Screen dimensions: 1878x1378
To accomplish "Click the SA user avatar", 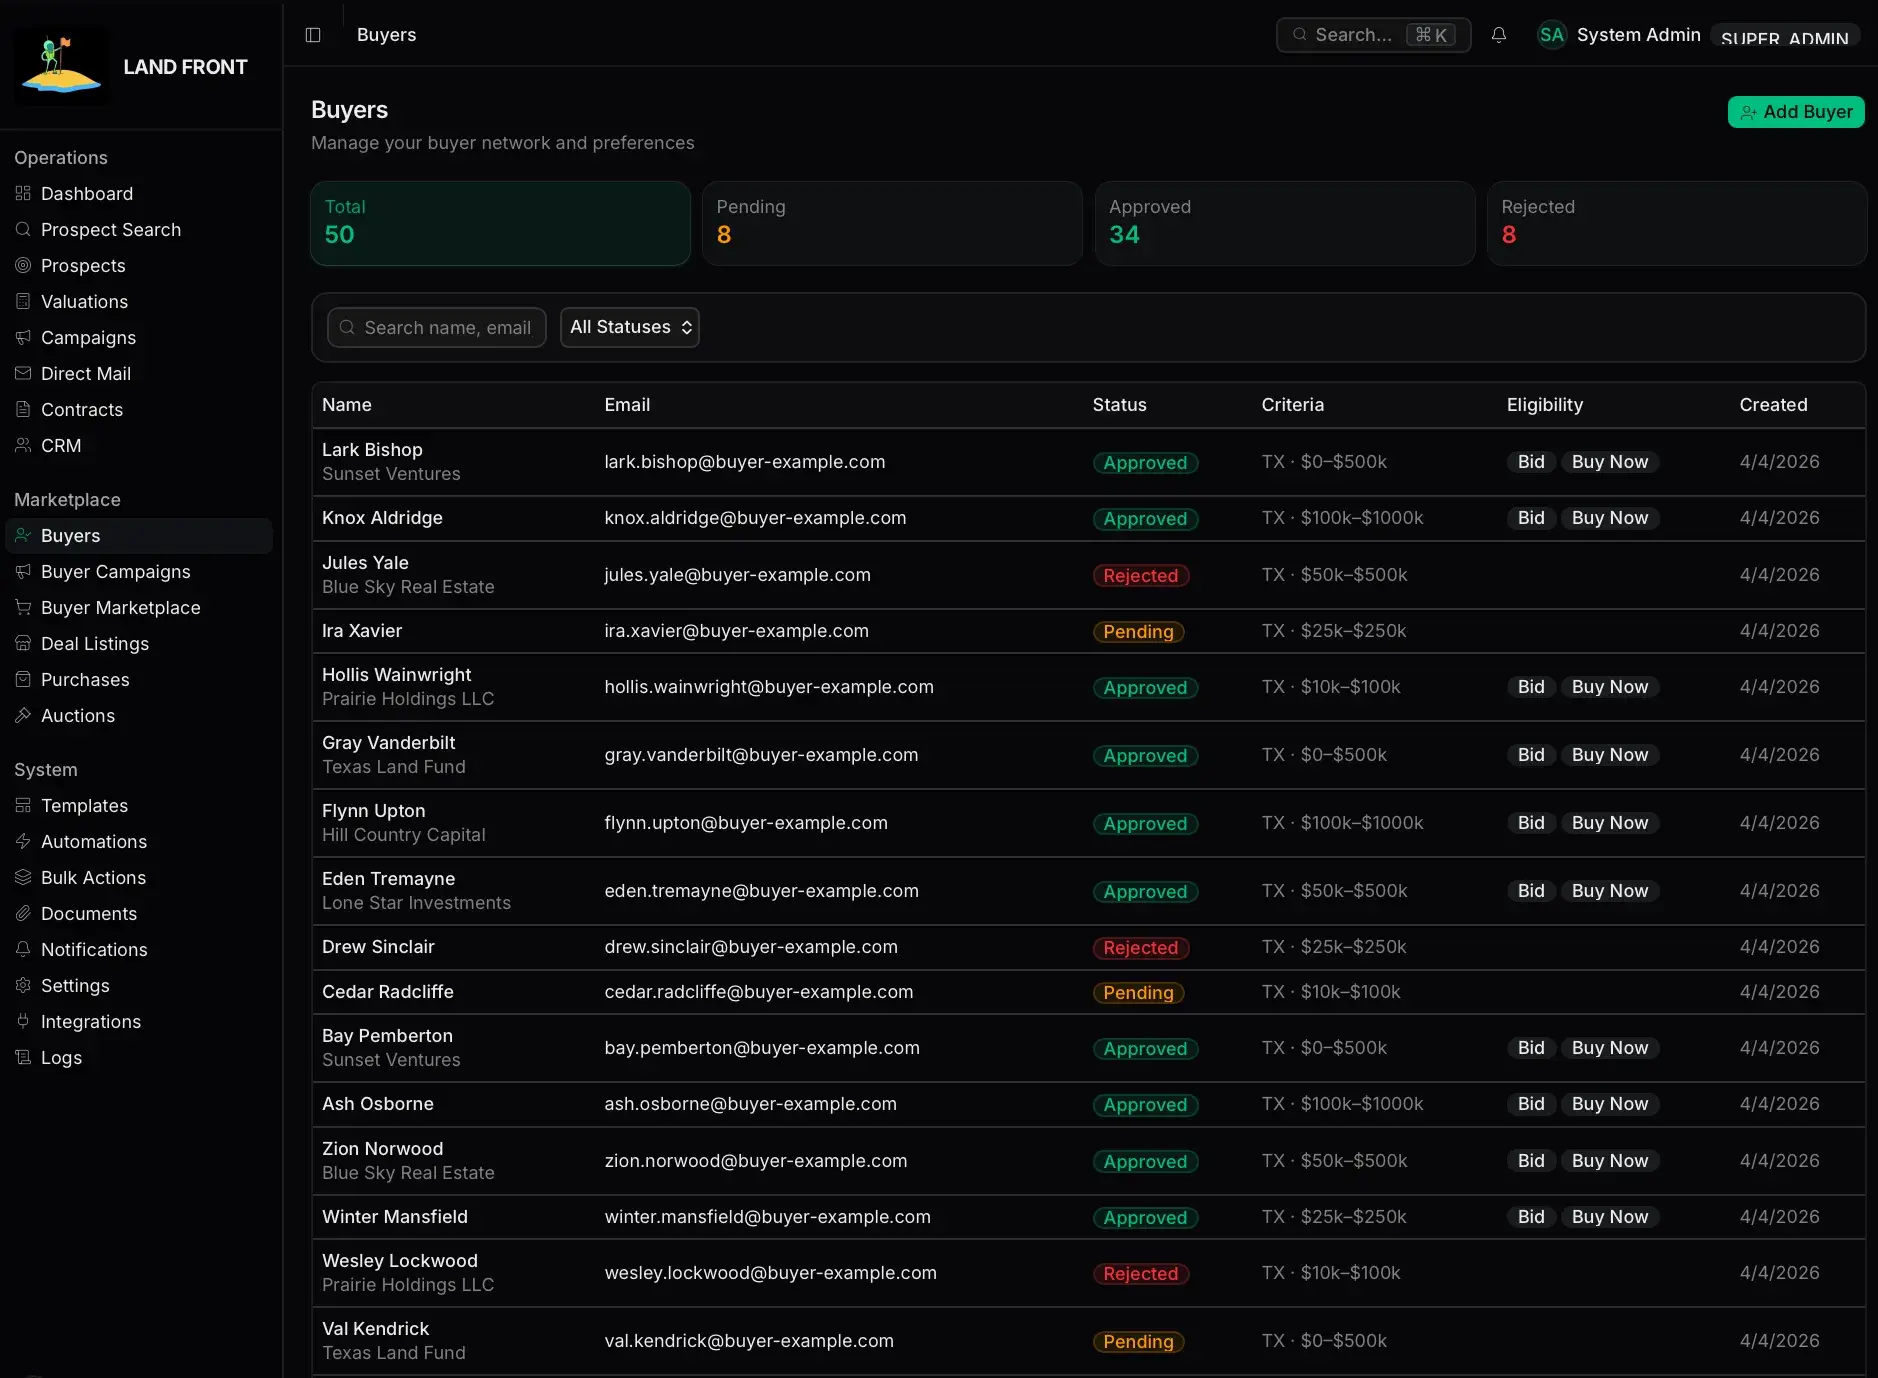I will (x=1551, y=35).
